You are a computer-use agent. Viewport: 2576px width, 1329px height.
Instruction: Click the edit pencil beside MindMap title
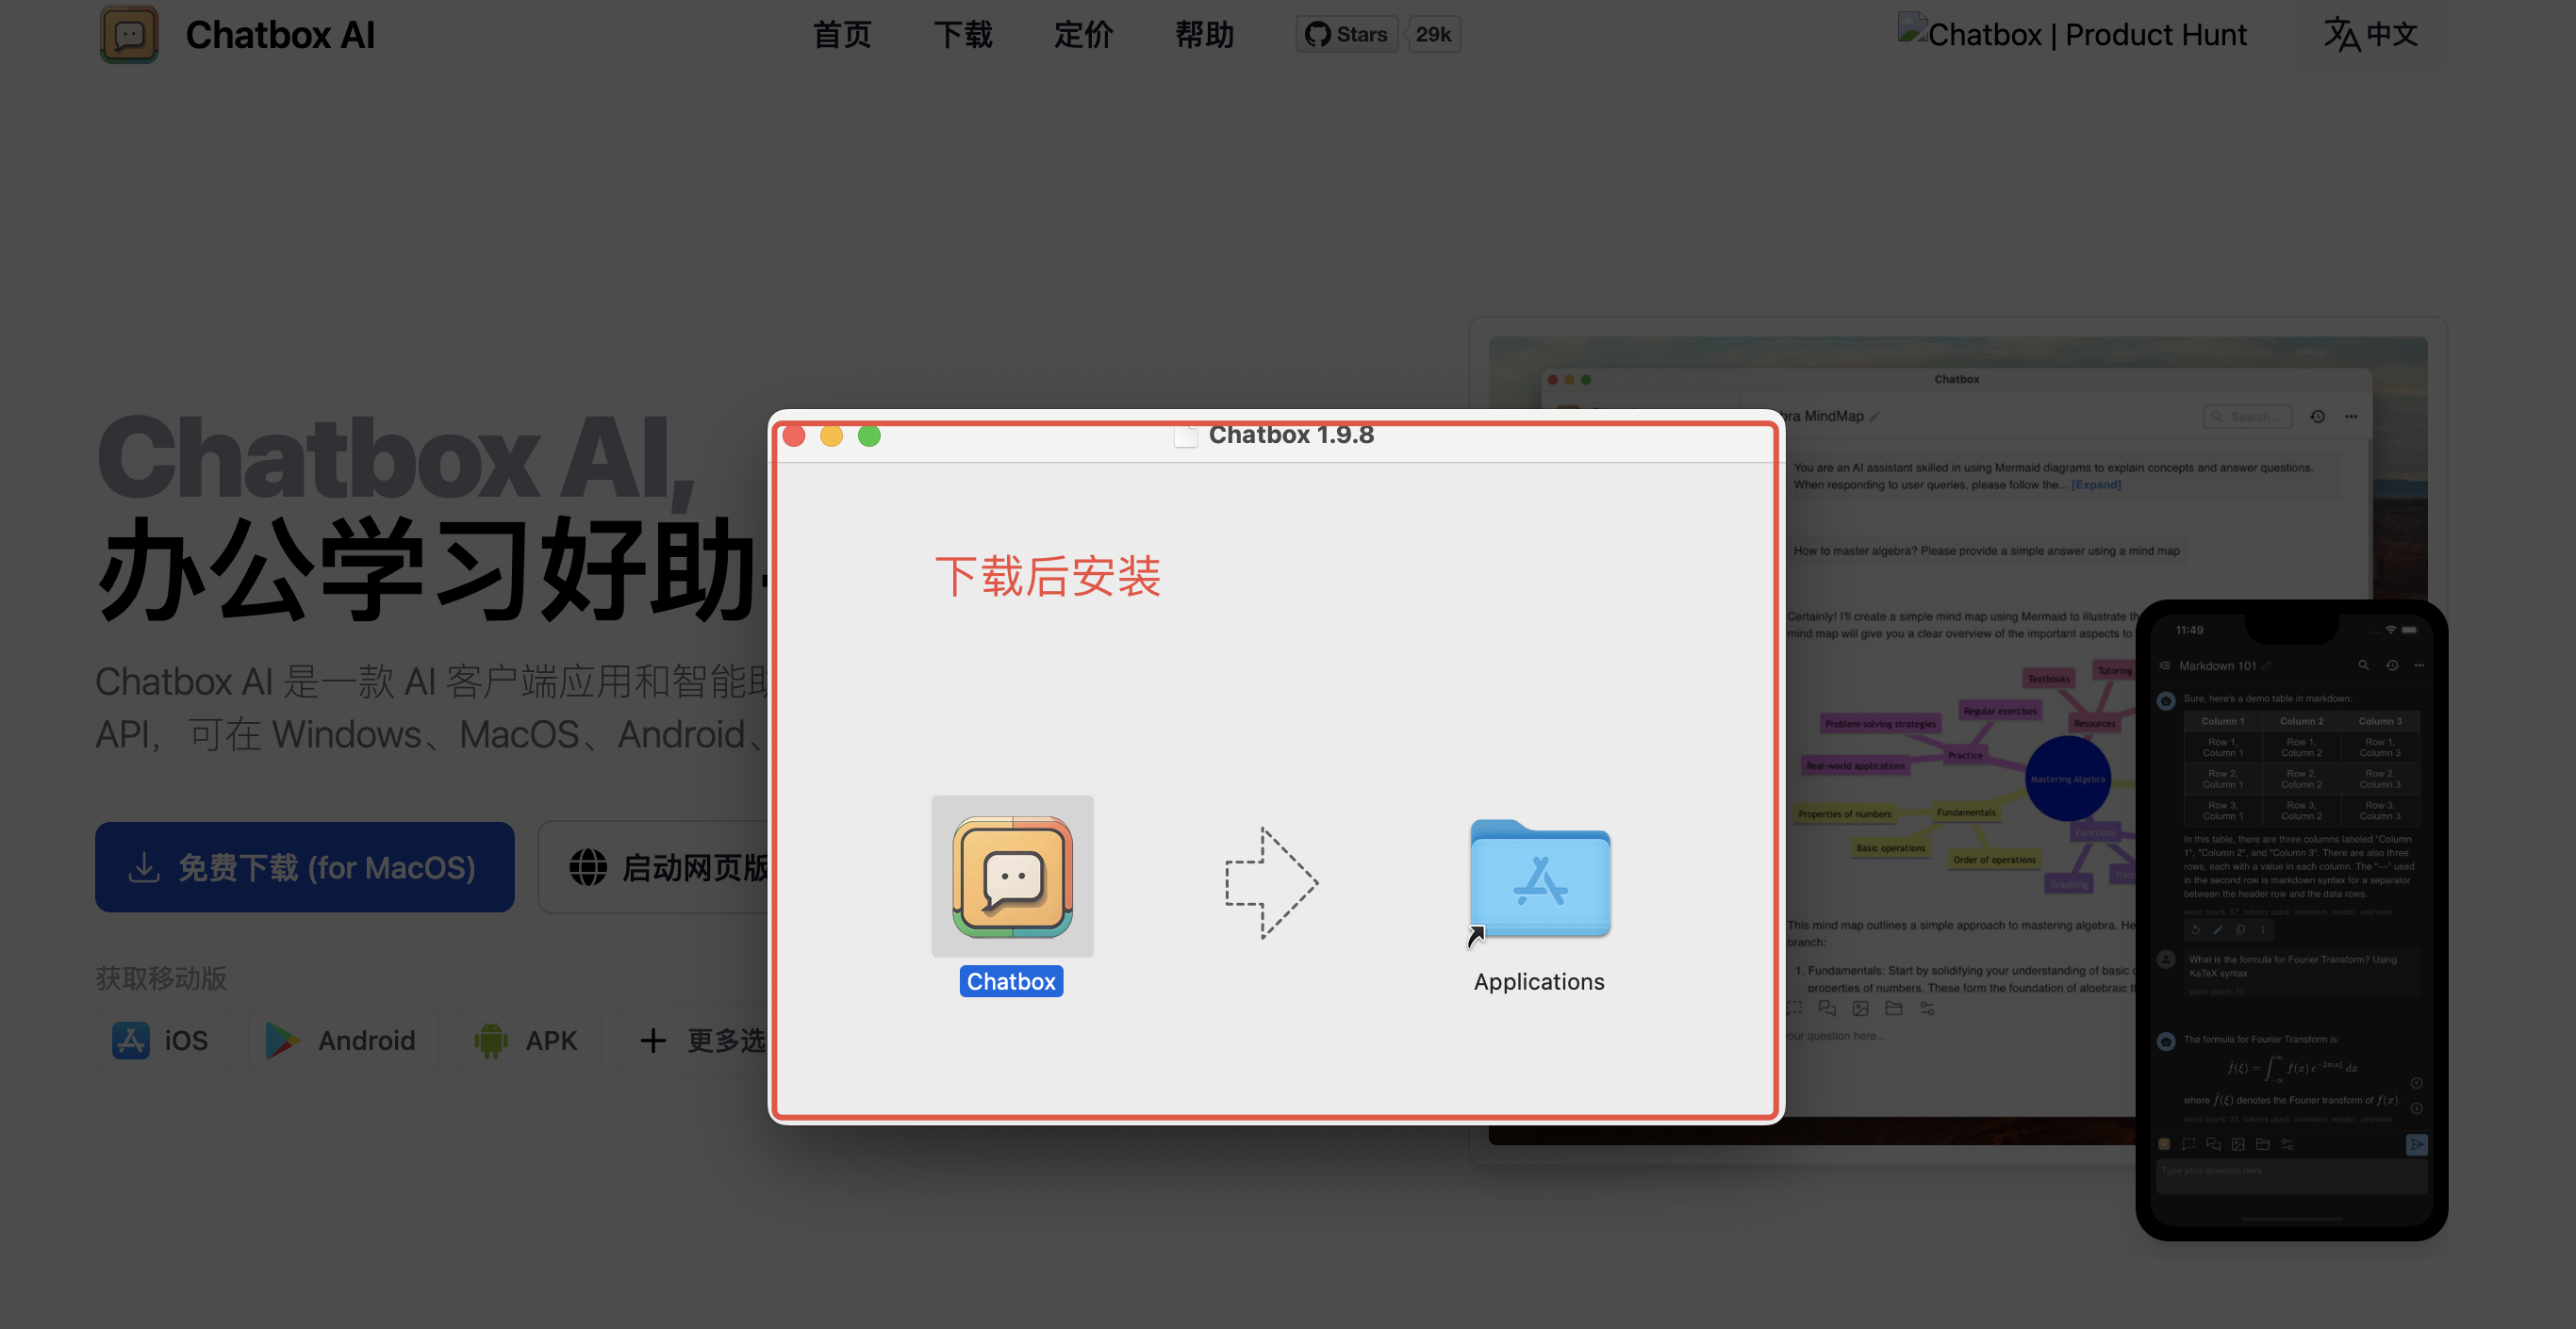[1875, 416]
